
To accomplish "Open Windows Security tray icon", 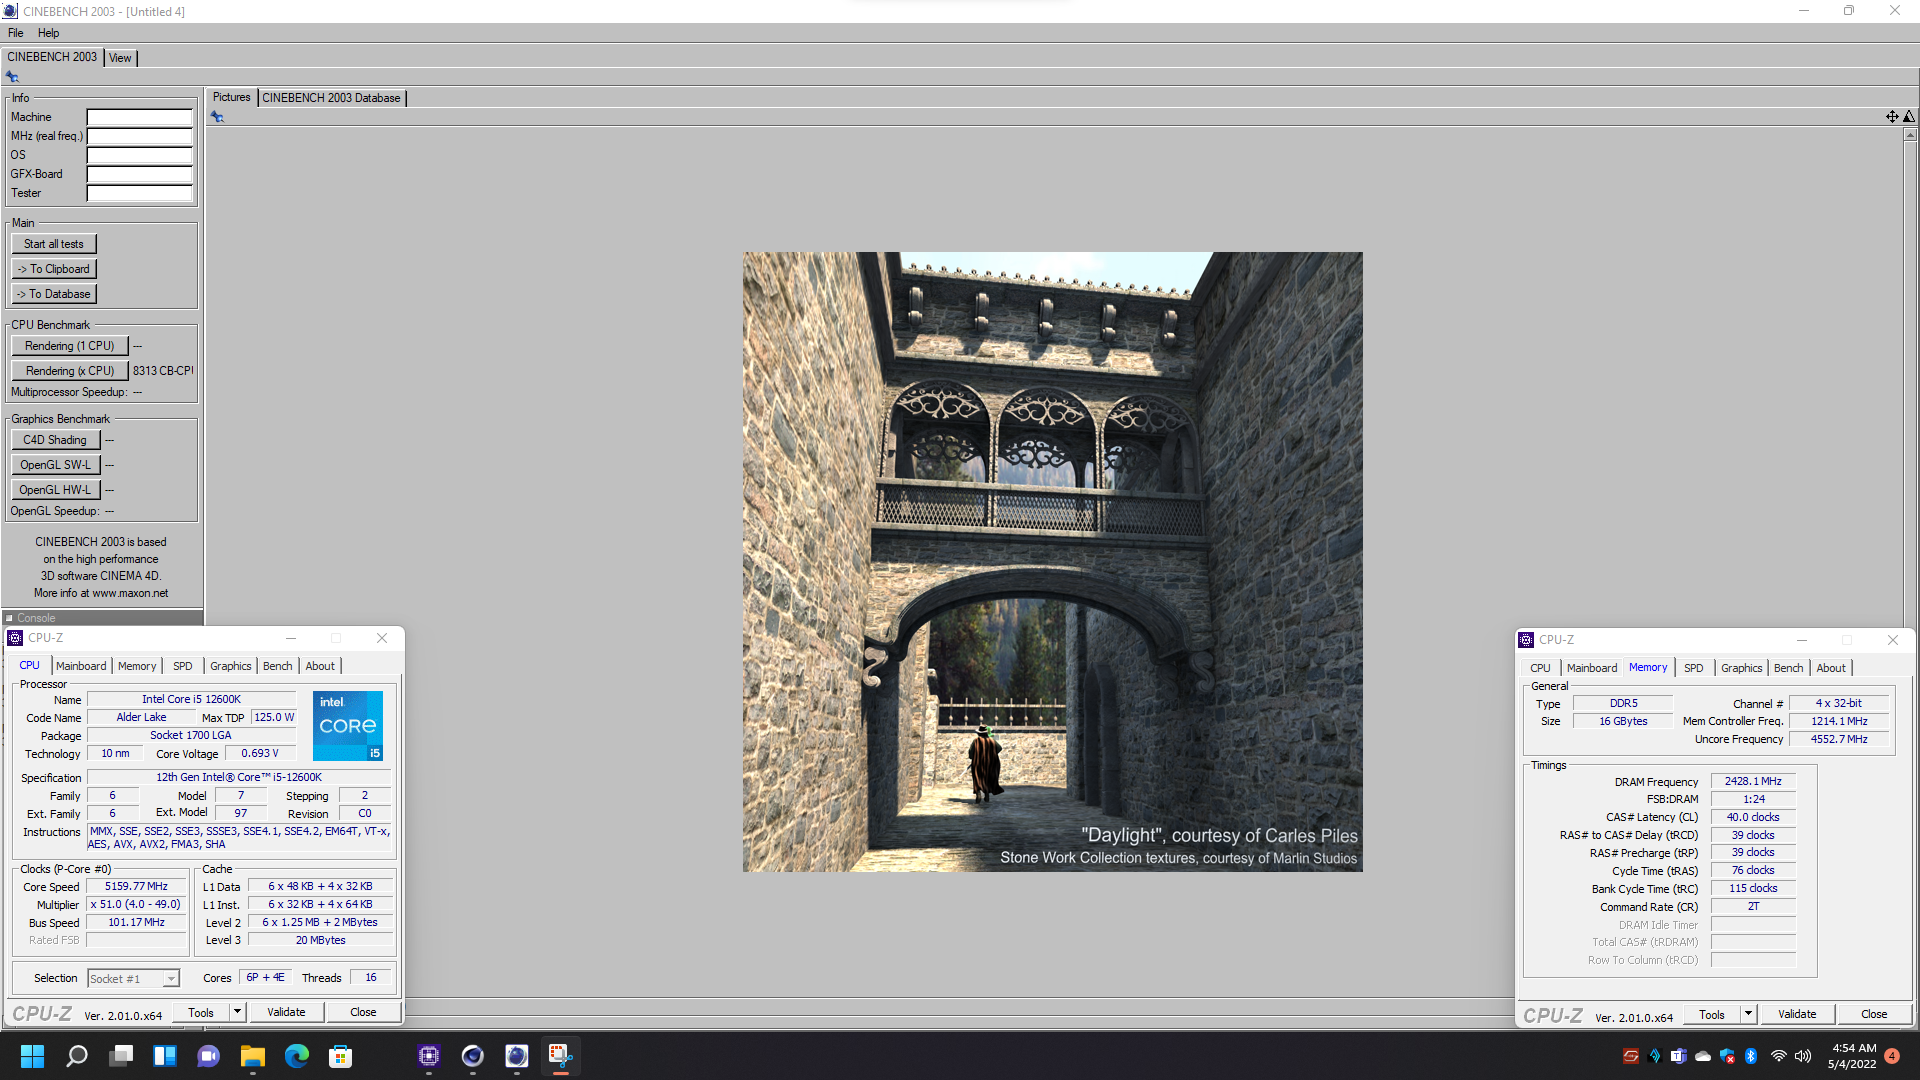I will click(1727, 1056).
